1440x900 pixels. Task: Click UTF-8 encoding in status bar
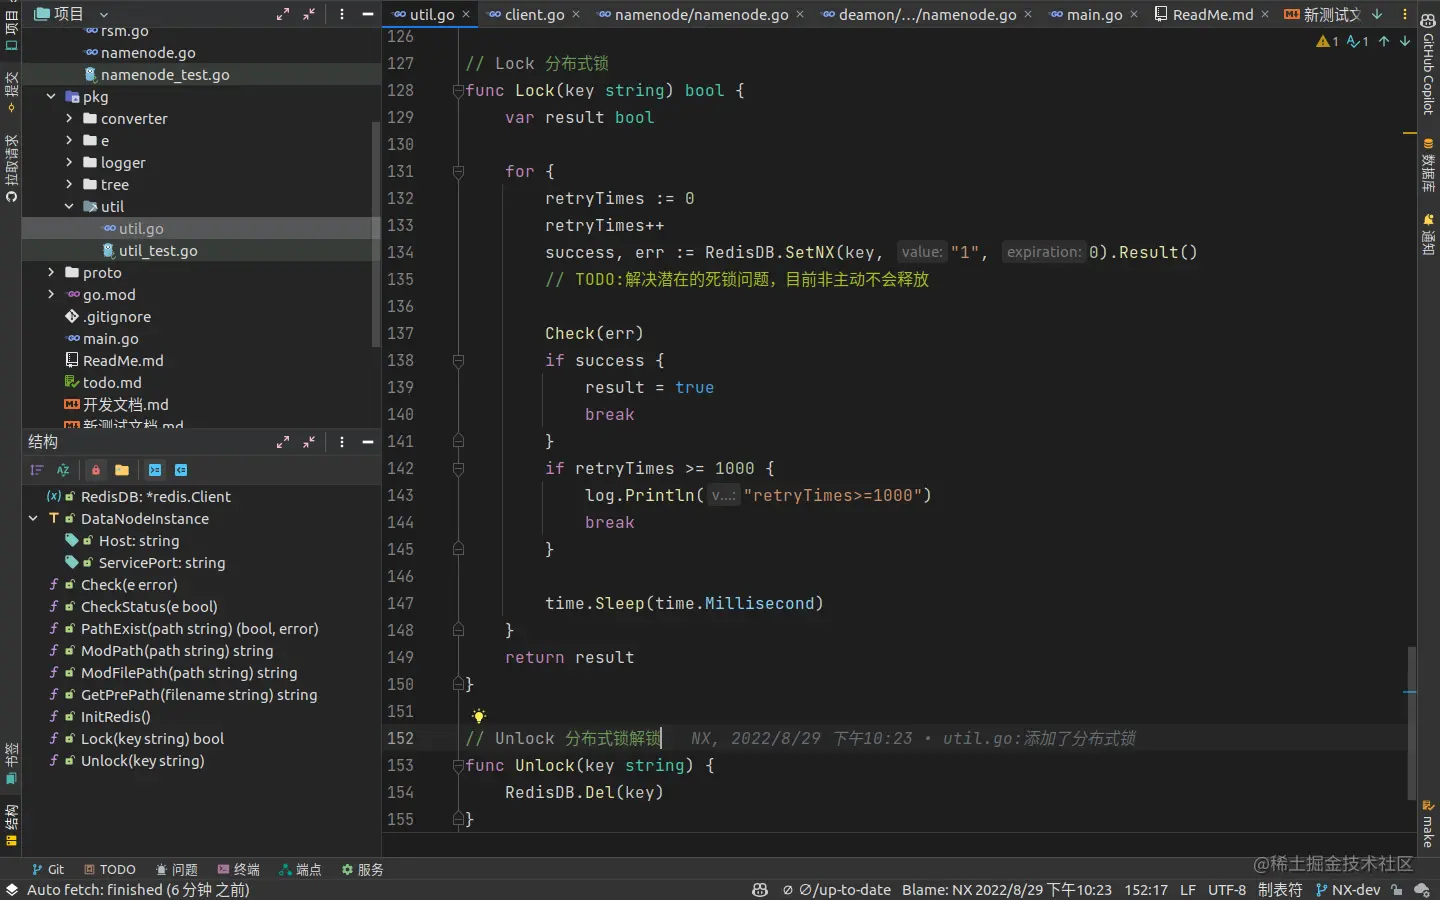point(1227,890)
